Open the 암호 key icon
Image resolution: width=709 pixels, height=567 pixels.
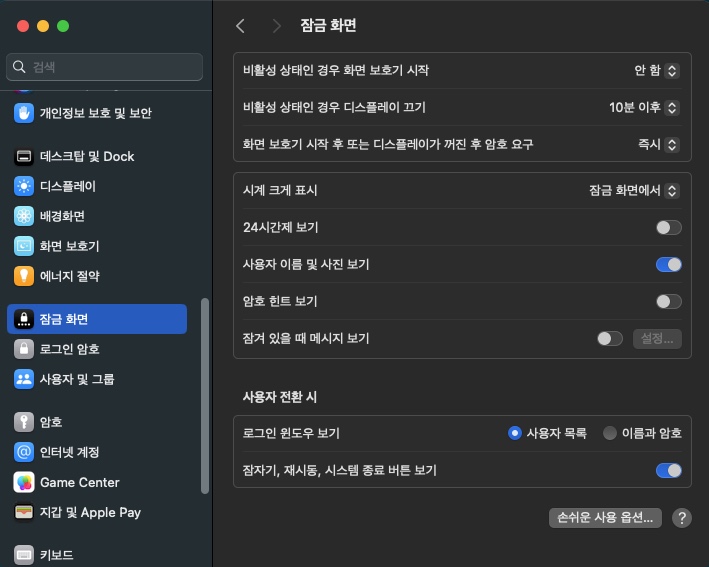[24, 422]
